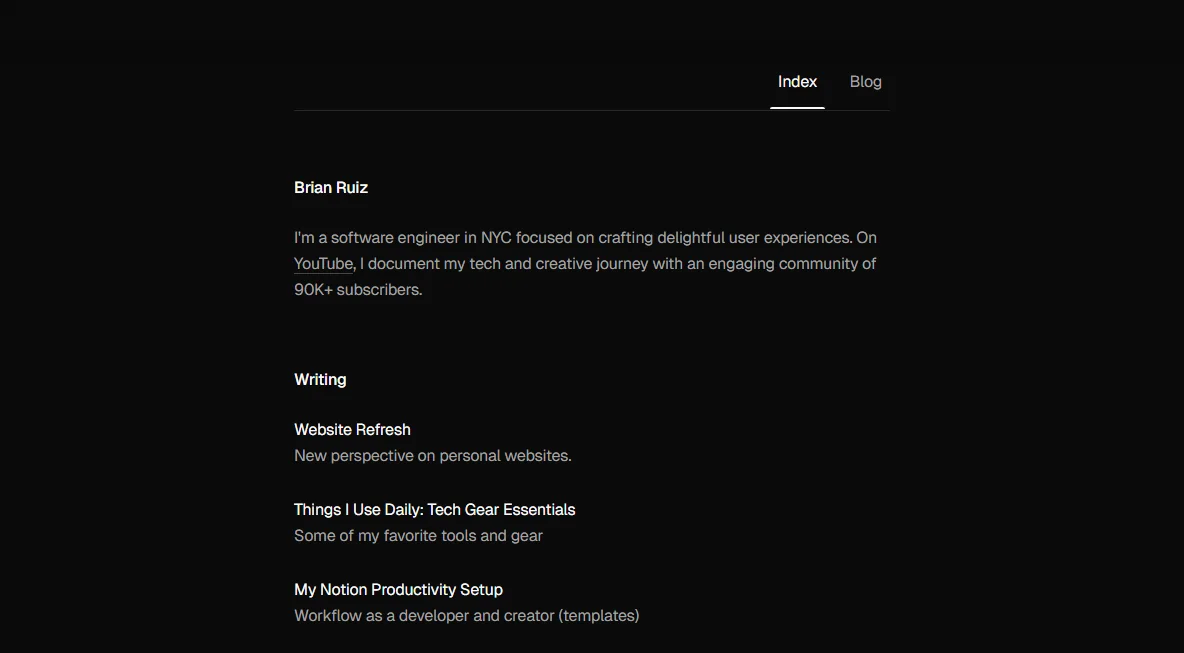Select the Index tab
Image resolution: width=1184 pixels, height=653 pixels.
pos(797,82)
